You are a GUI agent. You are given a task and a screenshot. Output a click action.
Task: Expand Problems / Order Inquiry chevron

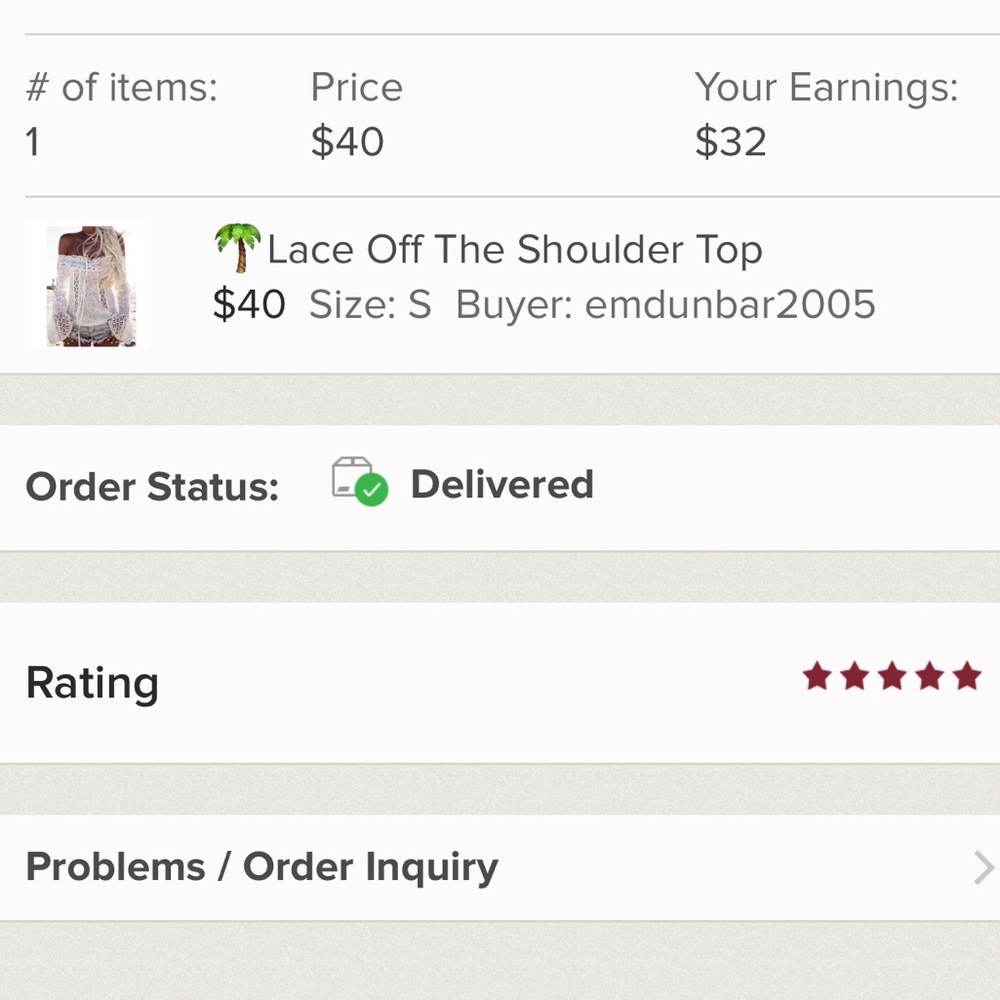984,868
